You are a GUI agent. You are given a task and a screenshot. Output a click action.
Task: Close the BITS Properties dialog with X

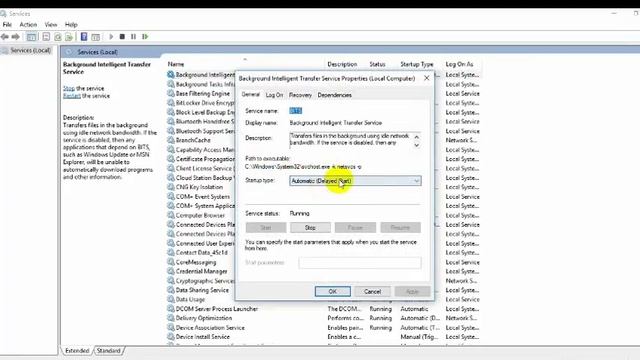(427, 78)
